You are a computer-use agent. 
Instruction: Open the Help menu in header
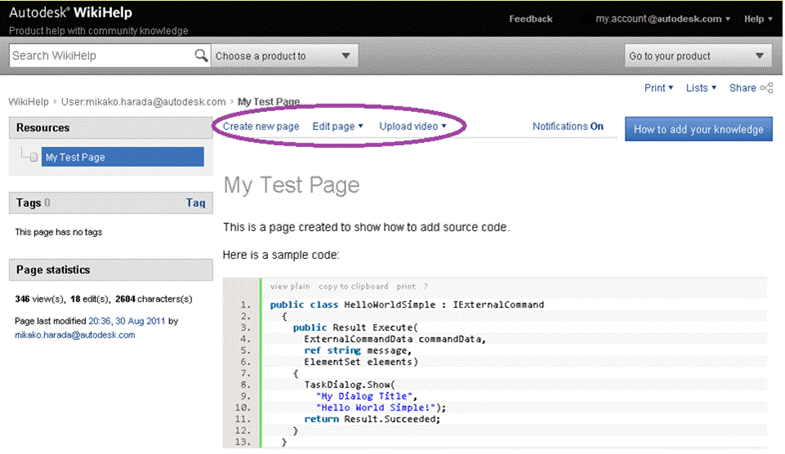click(x=758, y=19)
